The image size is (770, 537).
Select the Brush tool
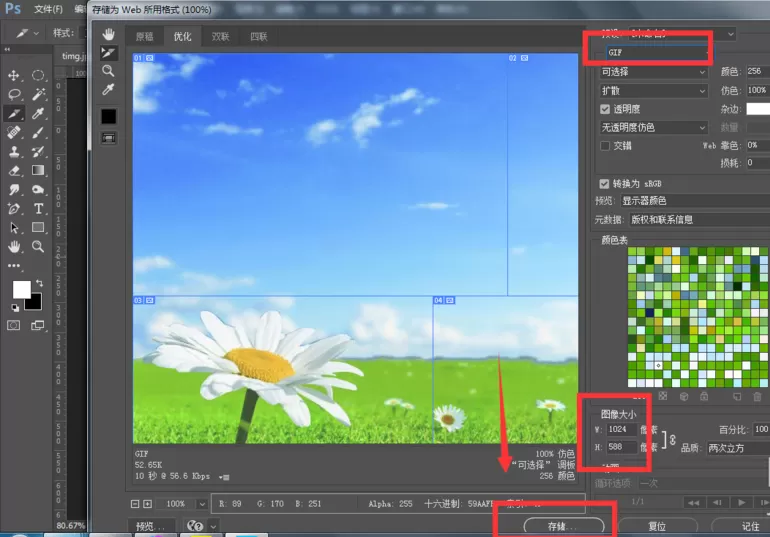pos(38,133)
